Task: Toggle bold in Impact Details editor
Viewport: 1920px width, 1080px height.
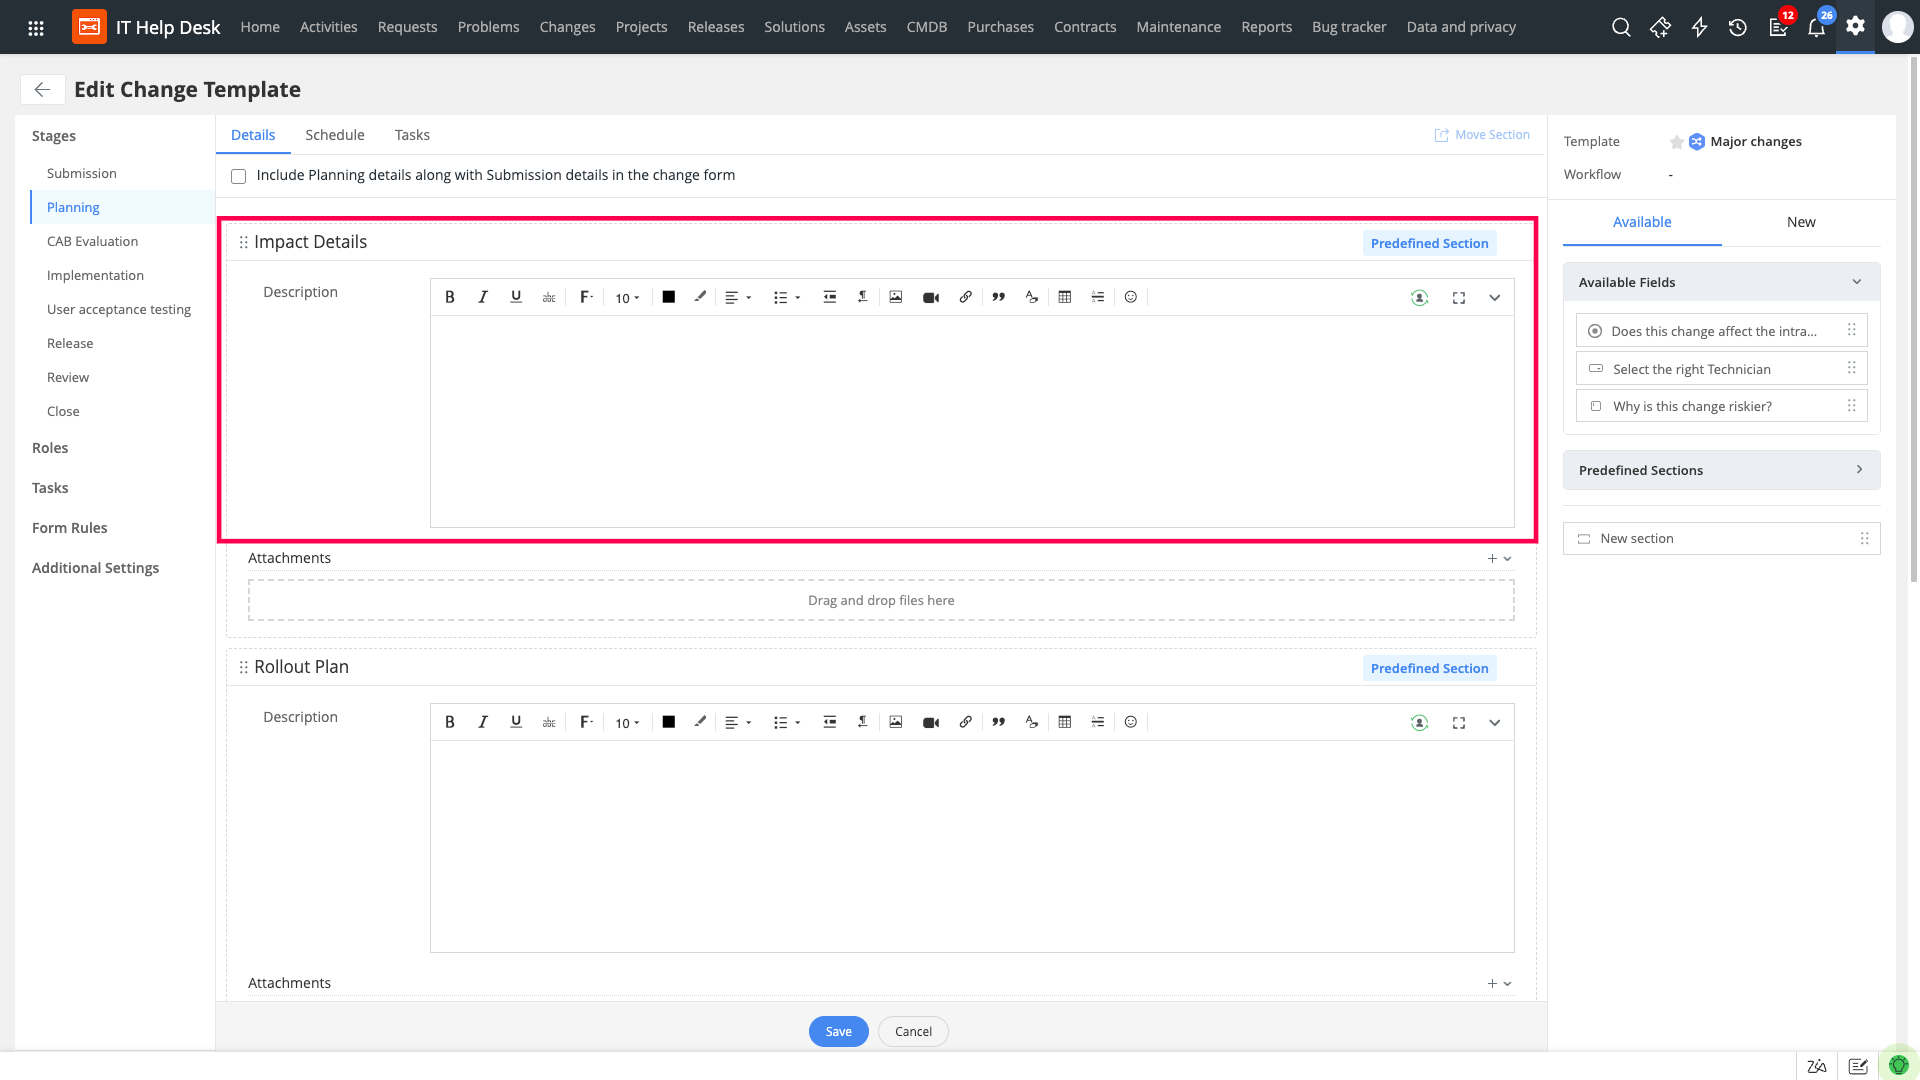Action: pyautogui.click(x=450, y=297)
